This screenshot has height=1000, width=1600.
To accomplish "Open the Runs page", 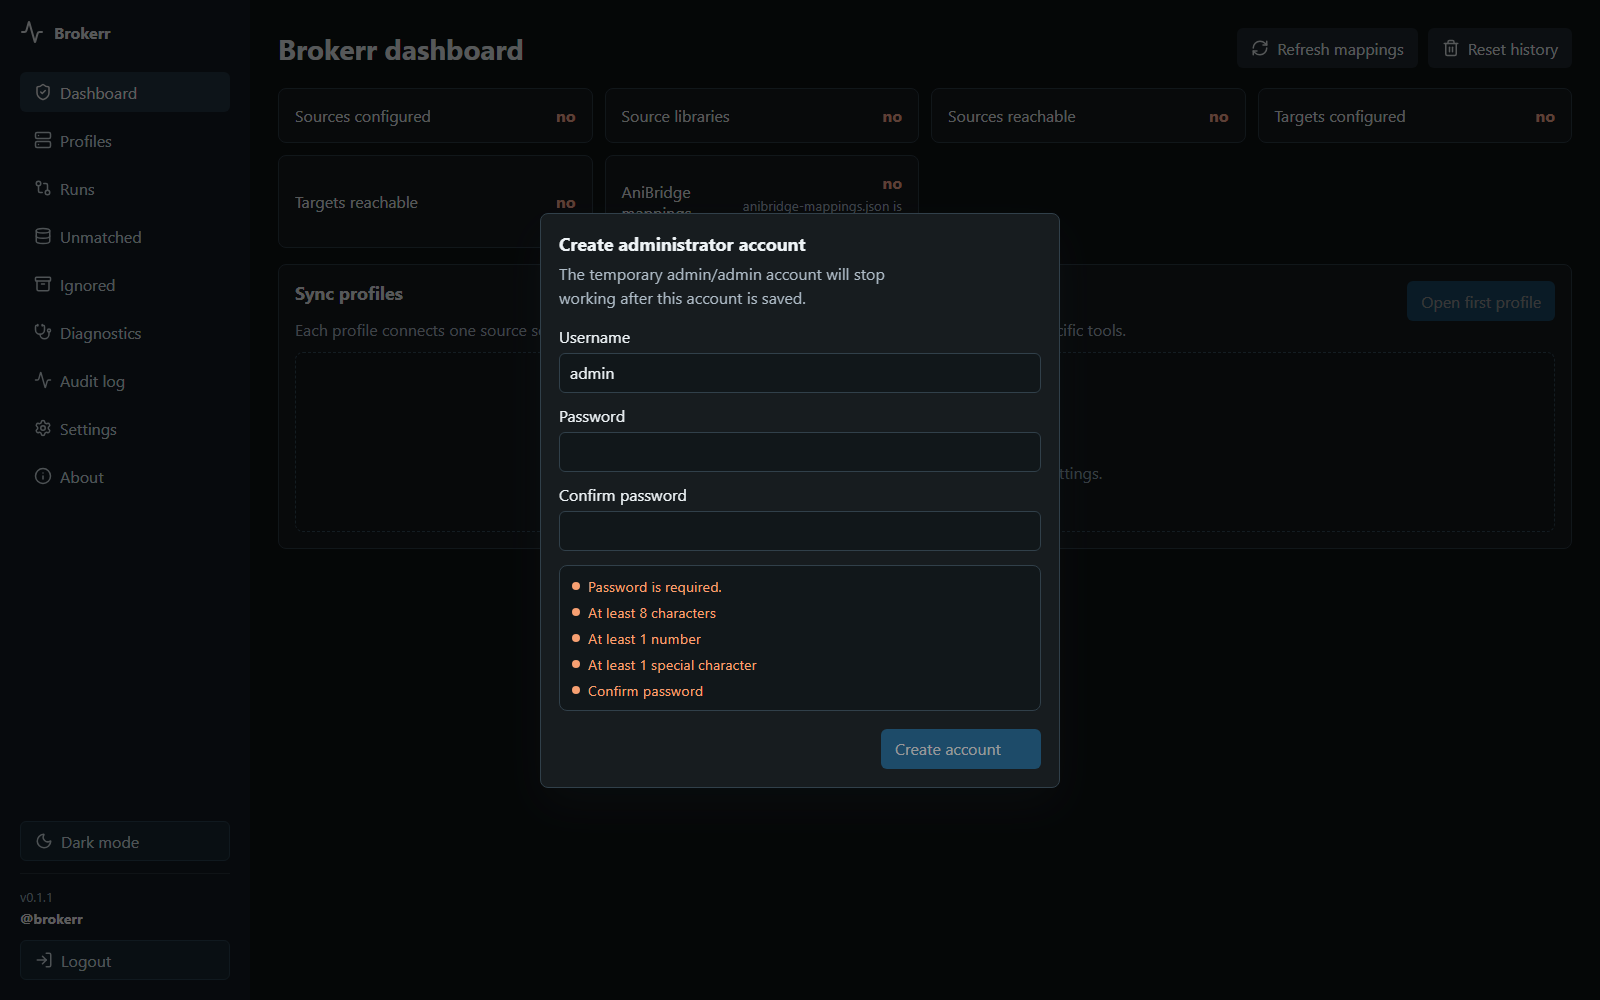I will tap(125, 188).
